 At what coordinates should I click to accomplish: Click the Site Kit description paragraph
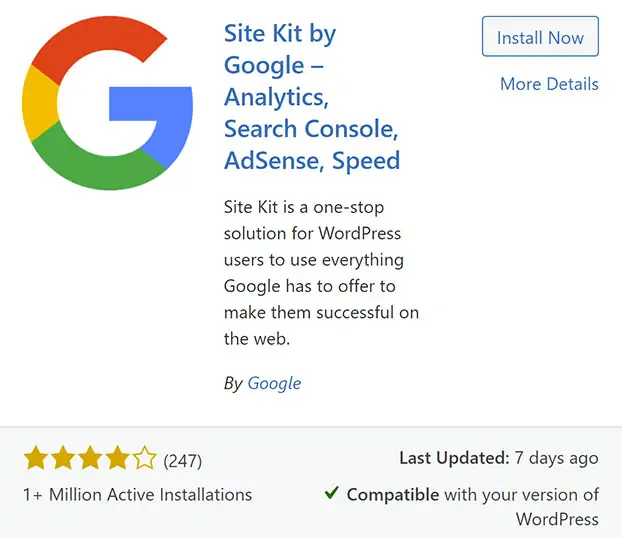click(321, 272)
